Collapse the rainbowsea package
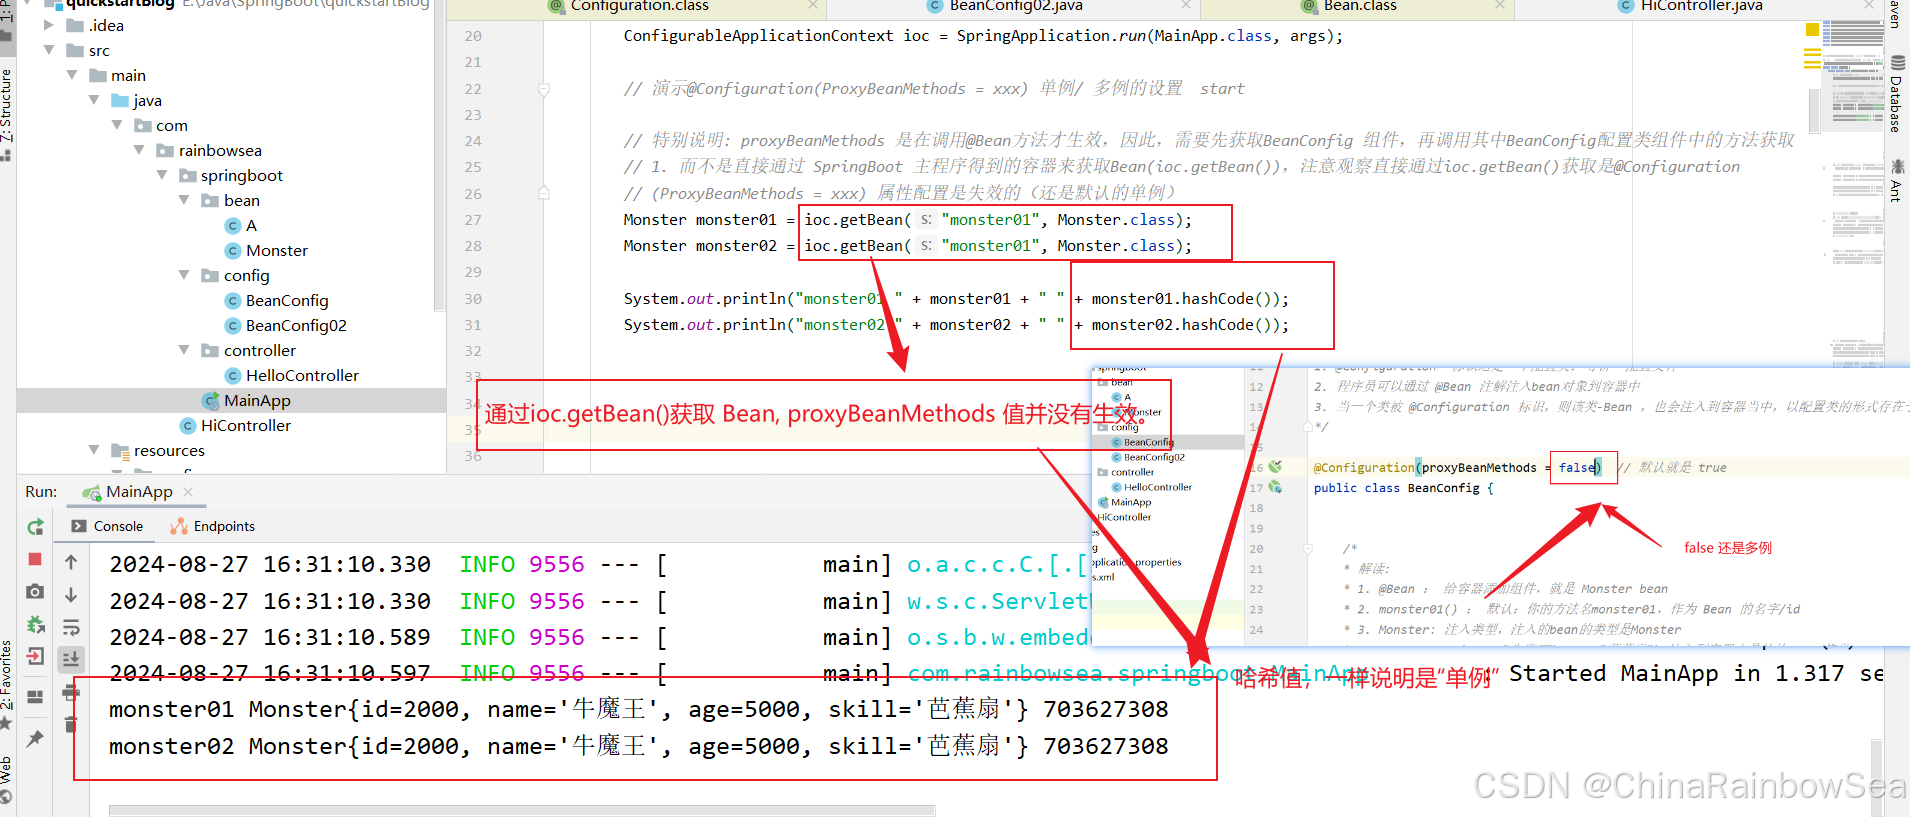This screenshot has height=817, width=1910. pyautogui.click(x=139, y=150)
